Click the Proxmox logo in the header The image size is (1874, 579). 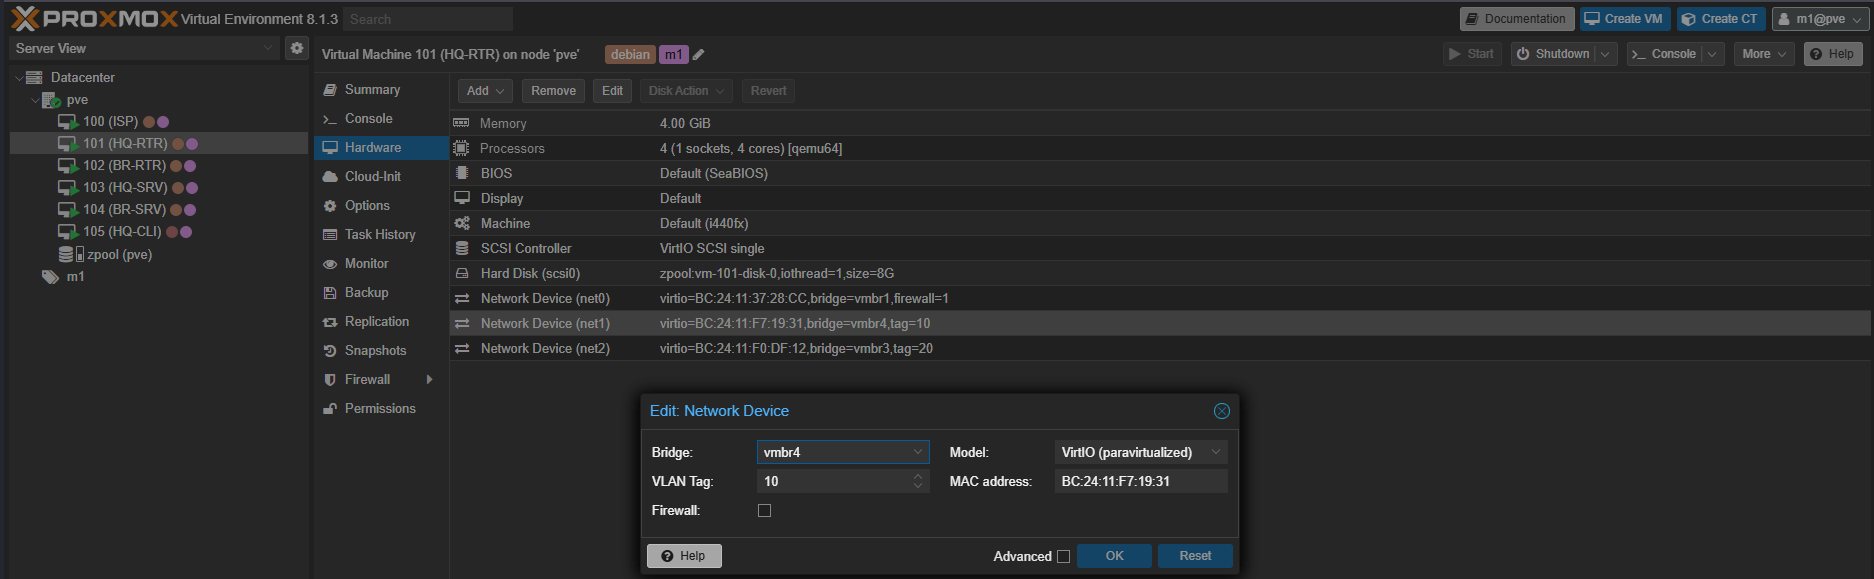coord(94,19)
